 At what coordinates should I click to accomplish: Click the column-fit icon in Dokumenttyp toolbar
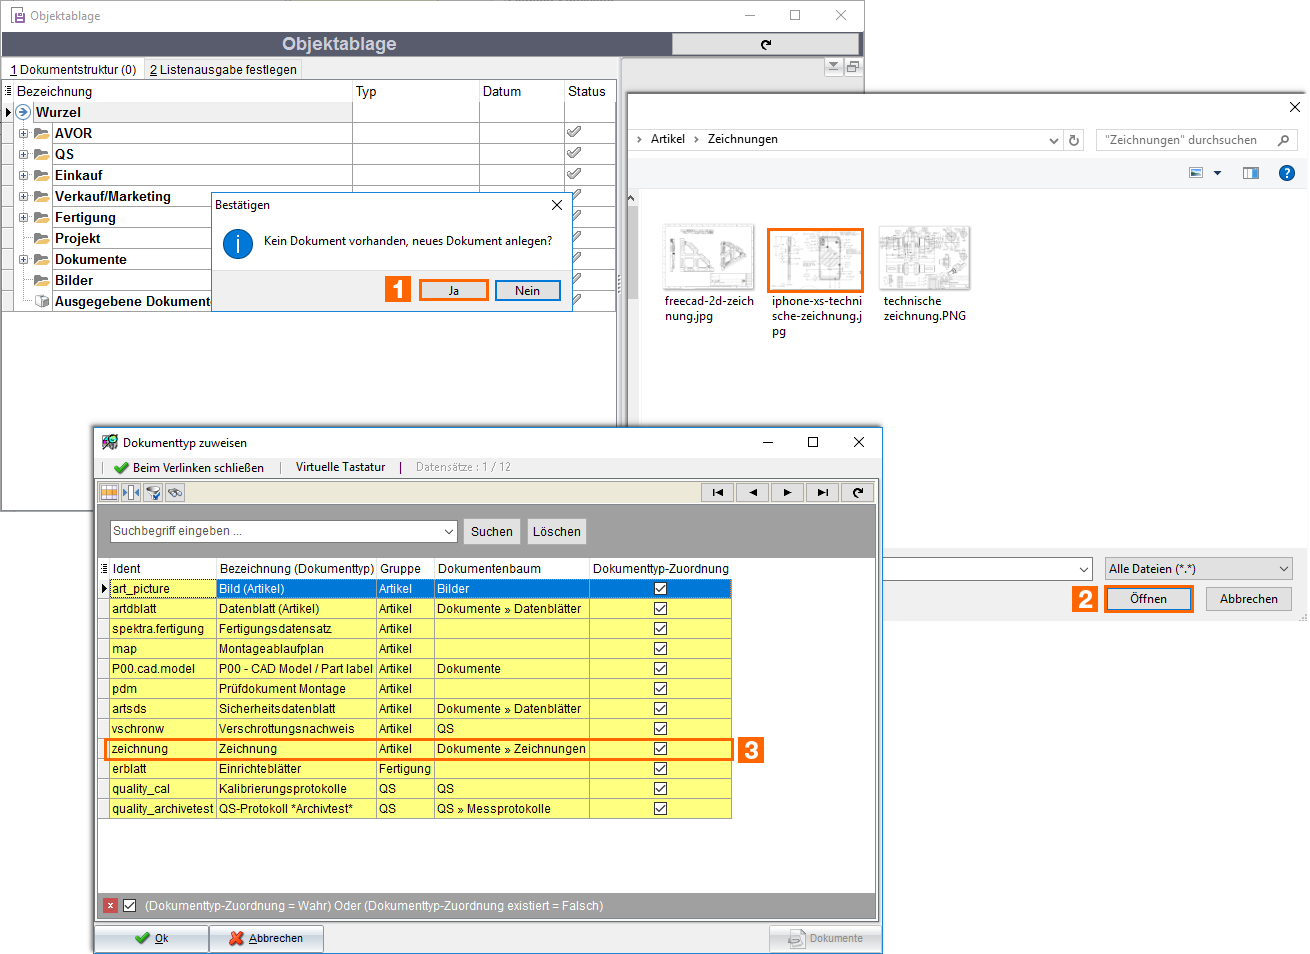(x=131, y=492)
